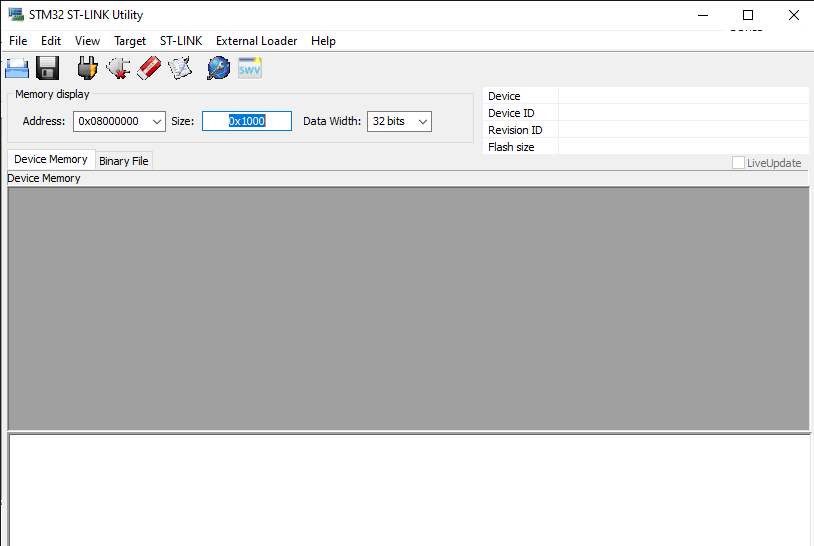Click the Device value field
Viewport: 814px width, 546px height.
pos(683,96)
